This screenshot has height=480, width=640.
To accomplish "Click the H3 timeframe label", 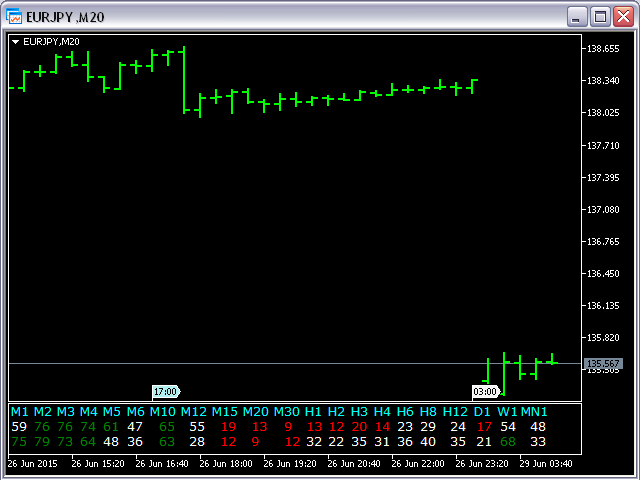I will click(x=359, y=411).
